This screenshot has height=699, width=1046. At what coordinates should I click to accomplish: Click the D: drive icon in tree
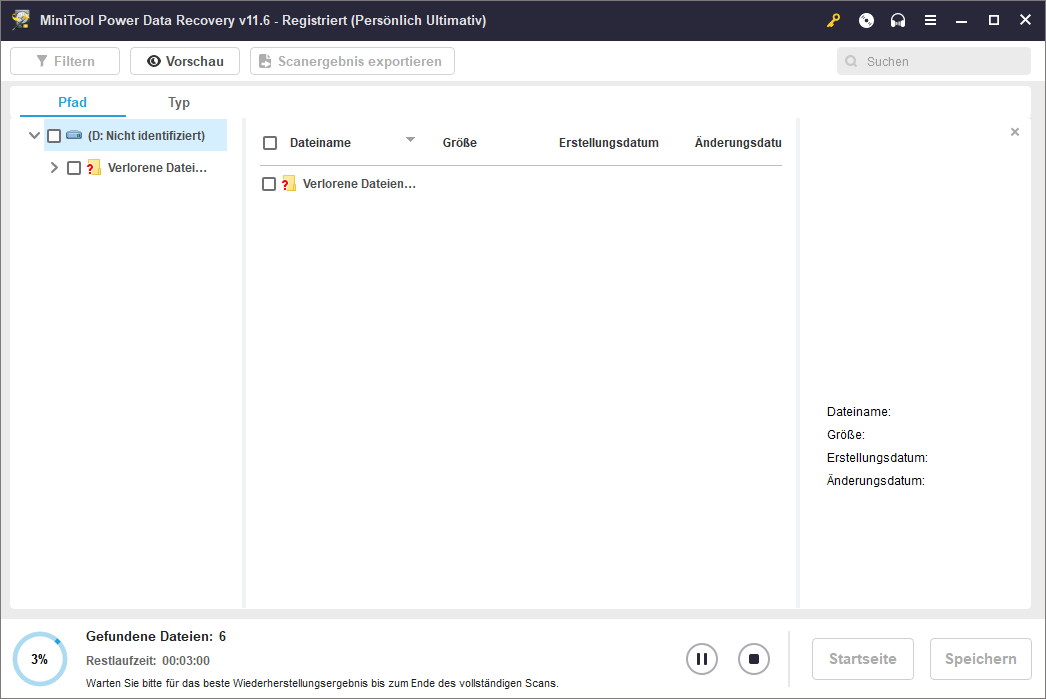pos(74,136)
